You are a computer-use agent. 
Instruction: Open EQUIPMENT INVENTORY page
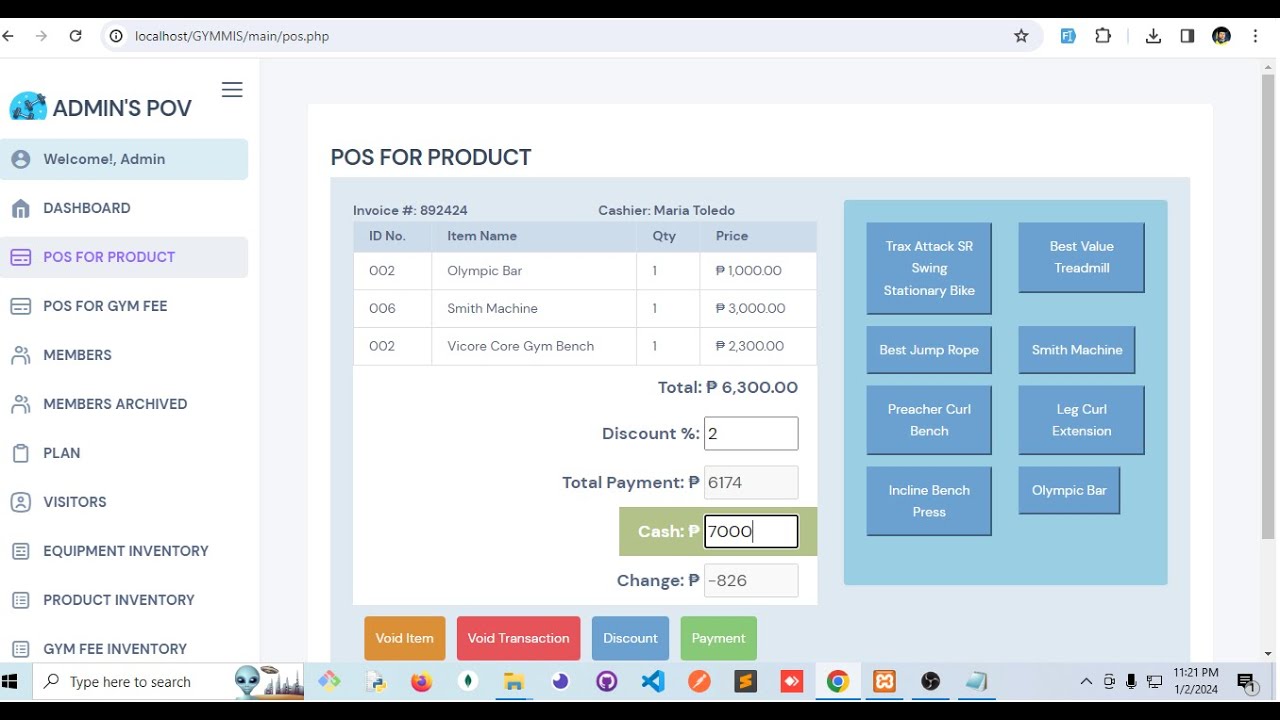click(x=126, y=551)
